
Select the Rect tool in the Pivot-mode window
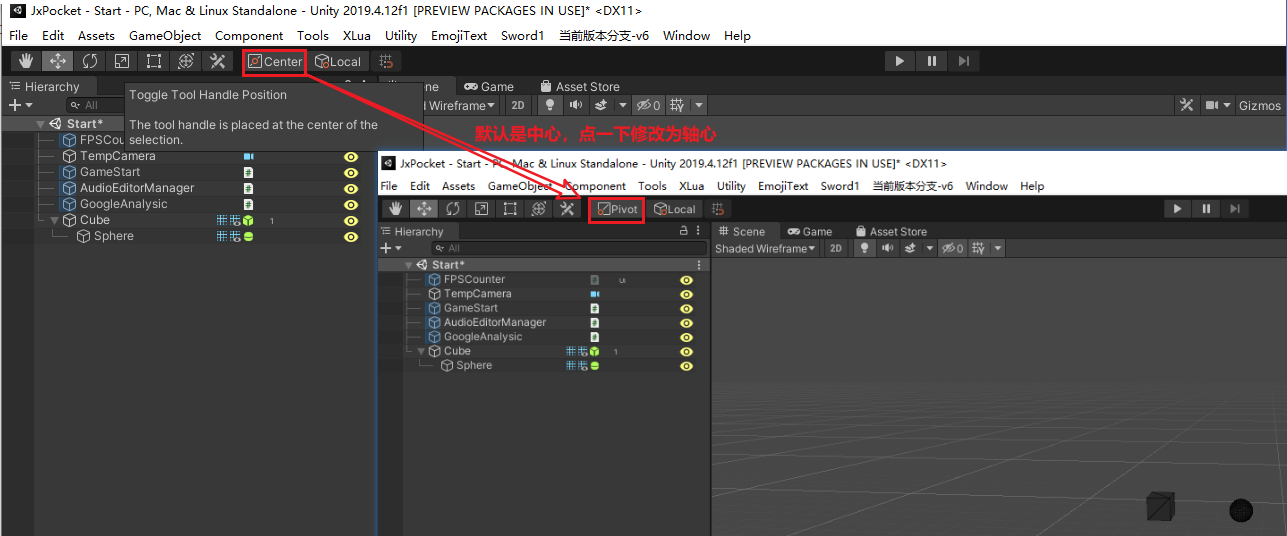click(510, 209)
